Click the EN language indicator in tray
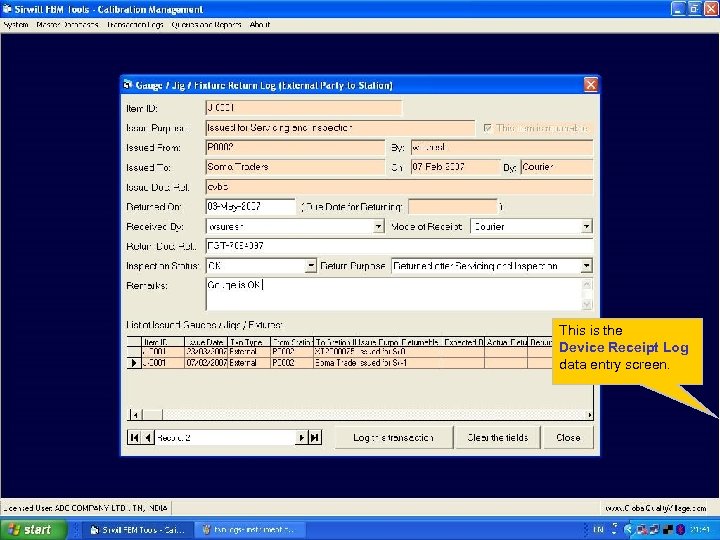 pyautogui.click(x=598, y=529)
